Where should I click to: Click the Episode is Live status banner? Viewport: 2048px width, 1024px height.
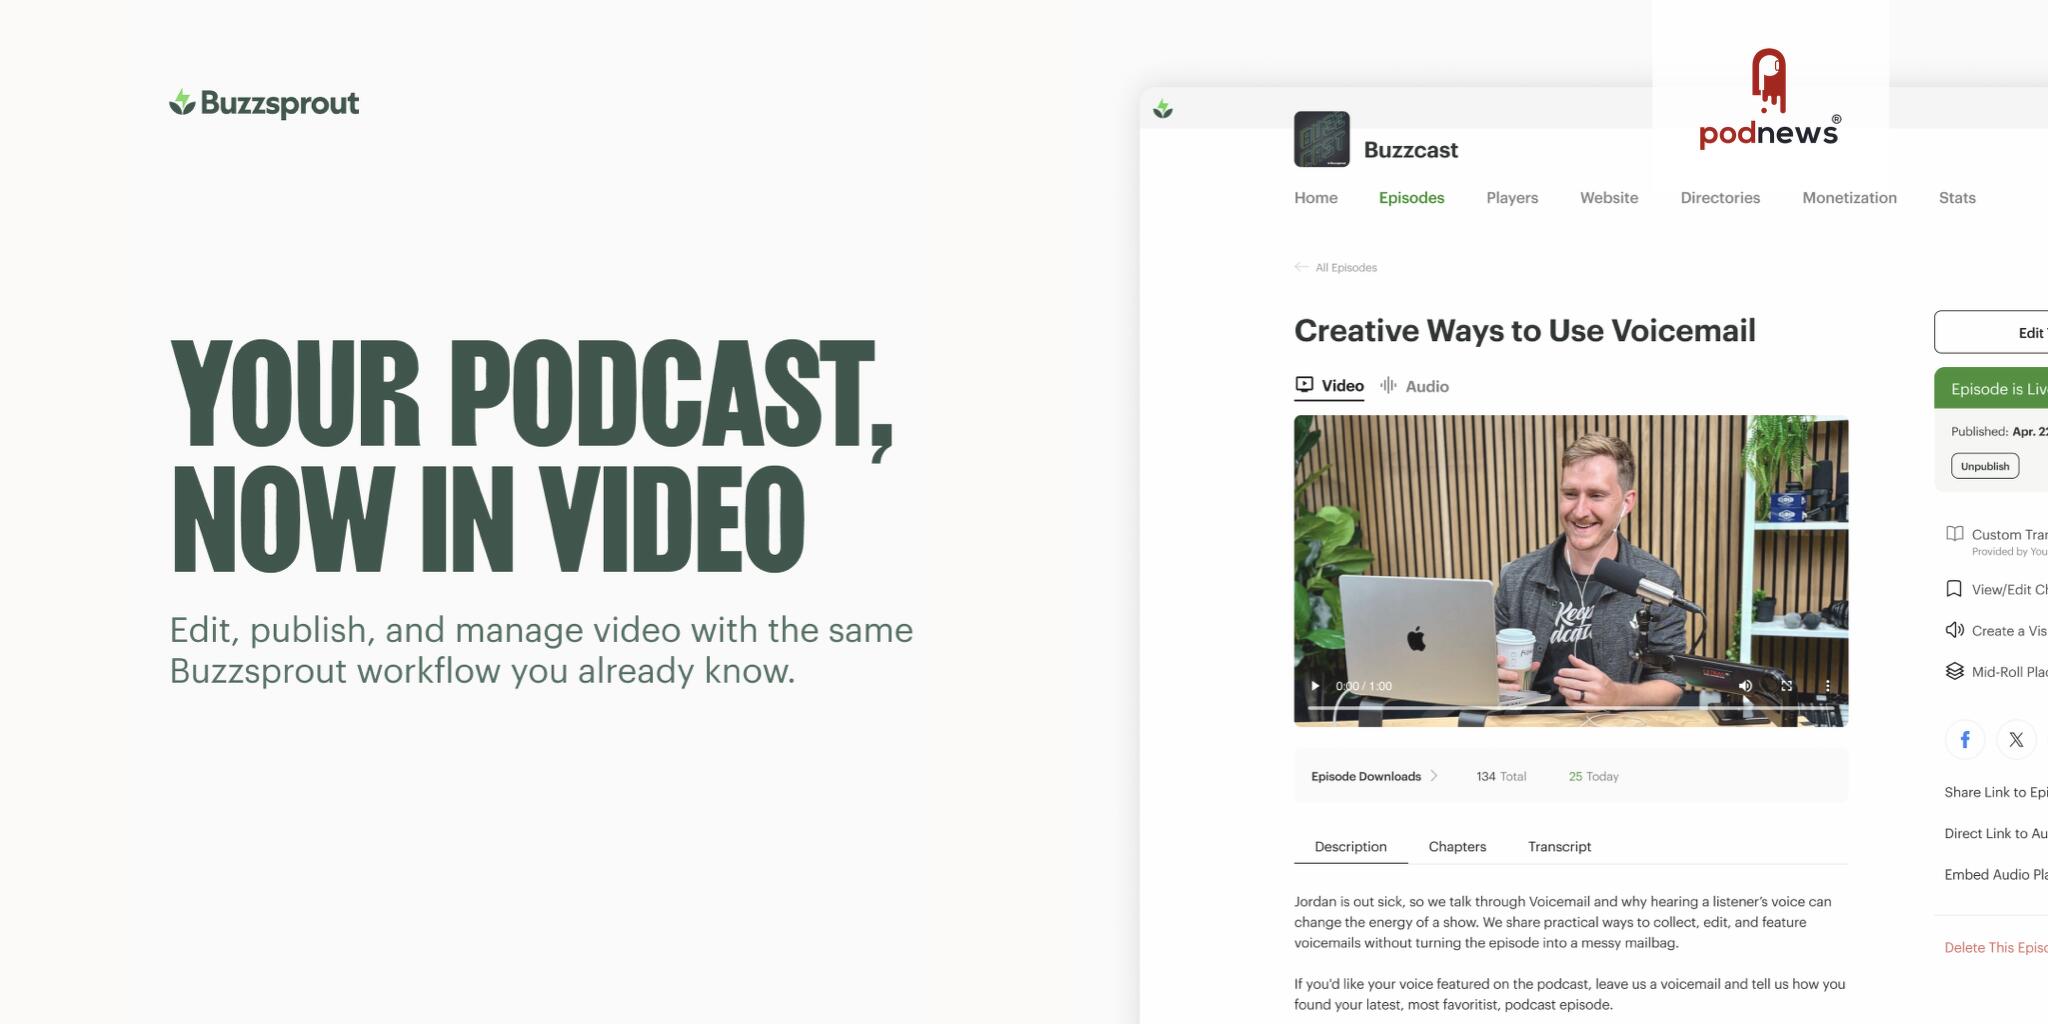(1991, 388)
